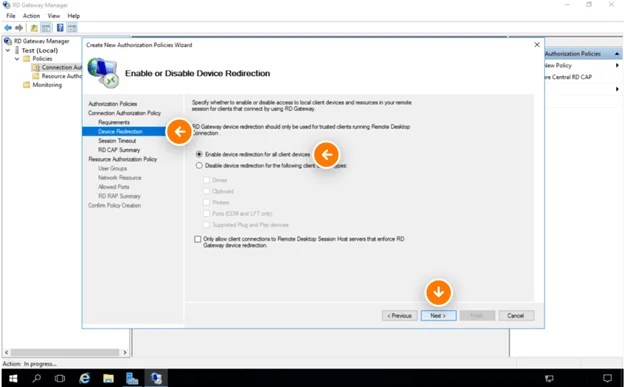Toggle the Show/Hide Console Tree toolbar icon
Image resolution: width=624 pixels, height=387 pixels.
[46, 28]
